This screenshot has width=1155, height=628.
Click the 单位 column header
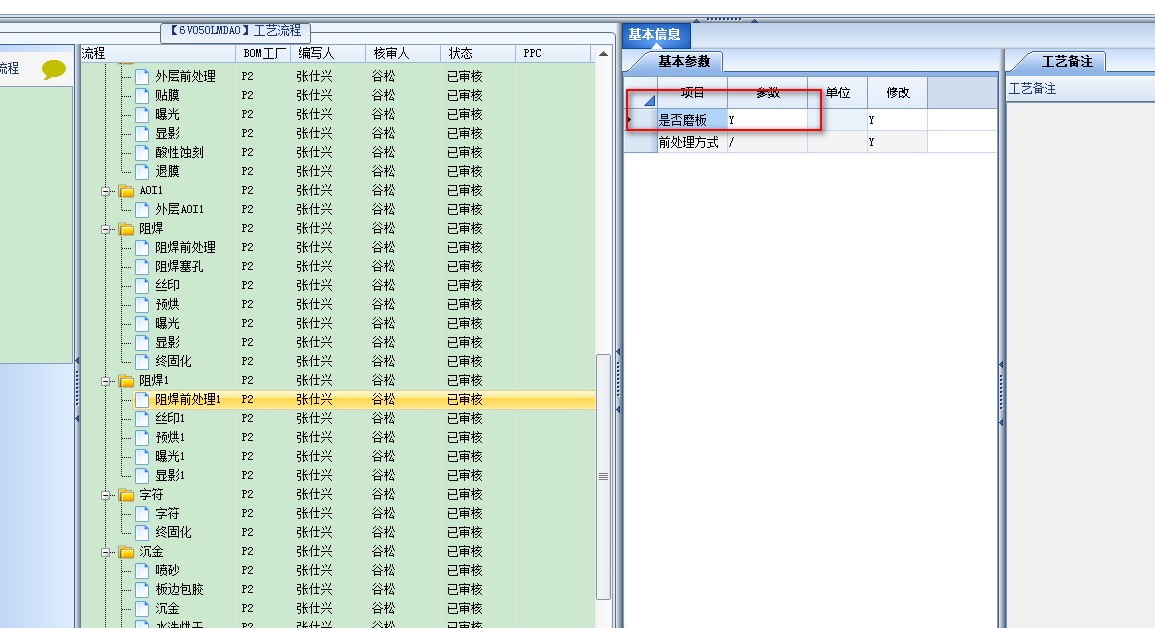click(838, 93)
